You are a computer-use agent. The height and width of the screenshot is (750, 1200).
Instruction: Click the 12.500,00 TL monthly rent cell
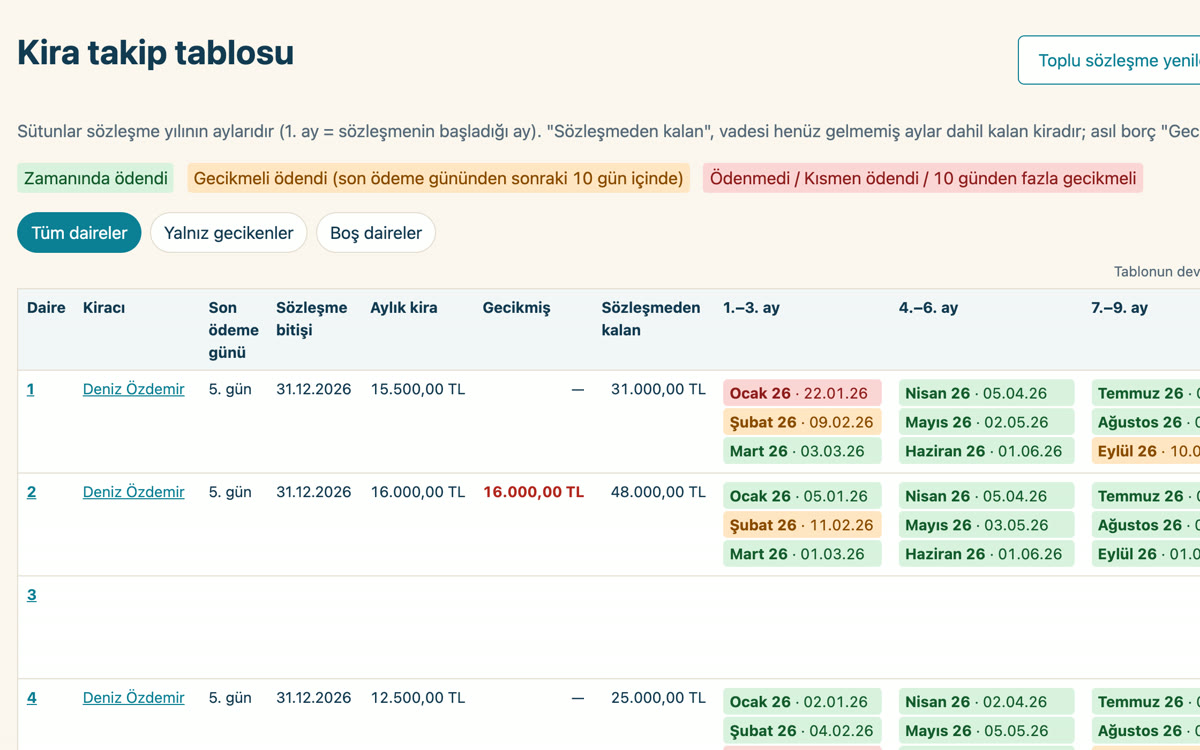click(418, 698)
